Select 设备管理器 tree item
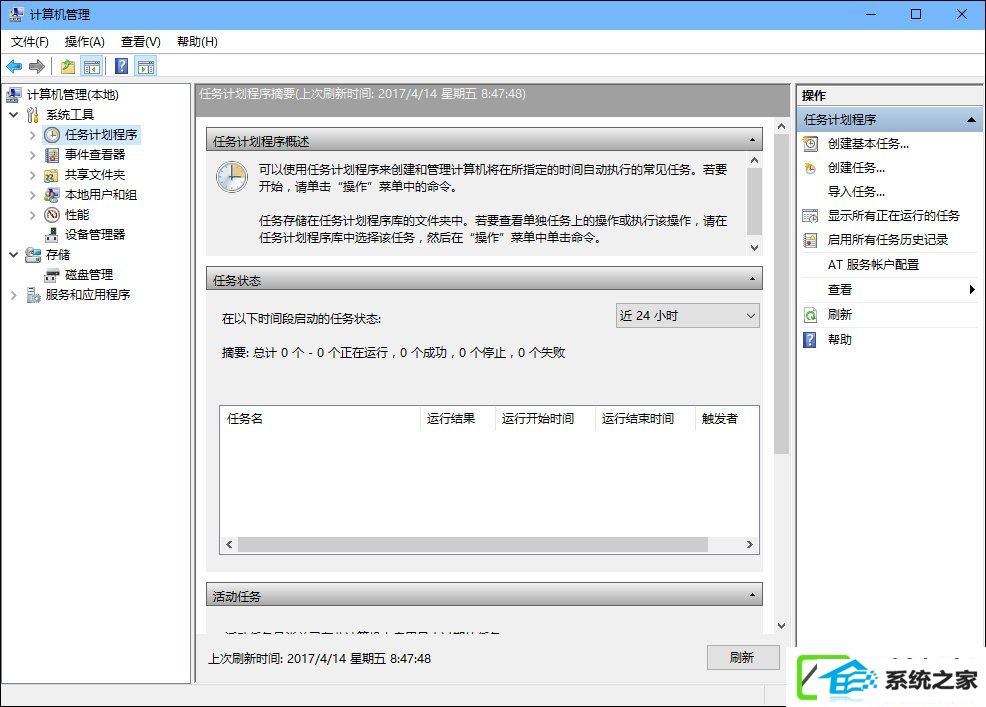 94,235
